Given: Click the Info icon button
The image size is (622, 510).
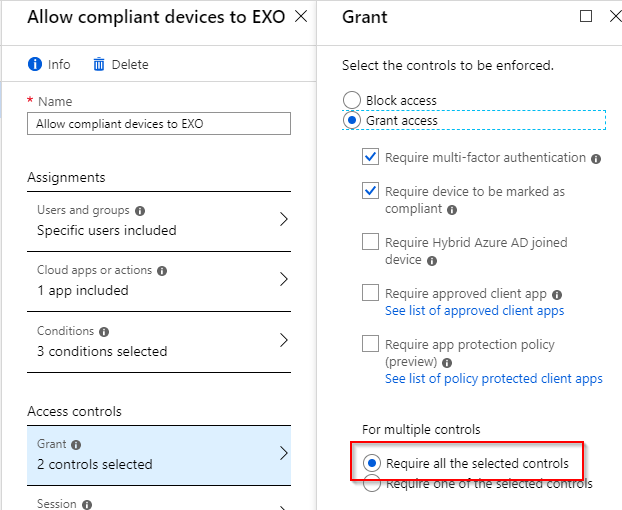Looking at the screenshot, I should [x=35, y=64].
